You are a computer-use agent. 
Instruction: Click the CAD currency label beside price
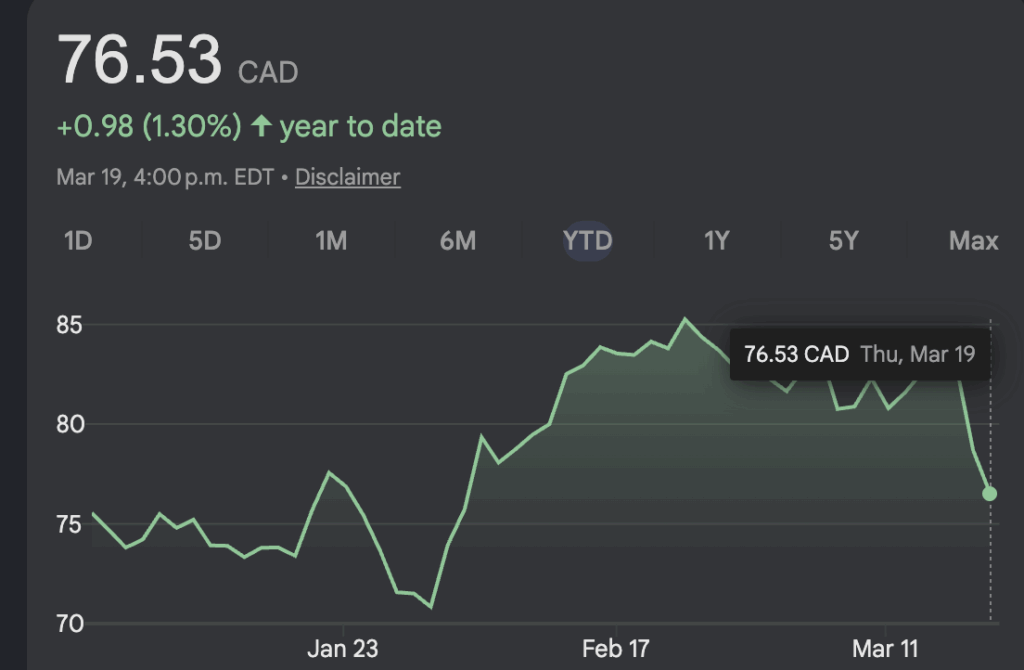268,73
